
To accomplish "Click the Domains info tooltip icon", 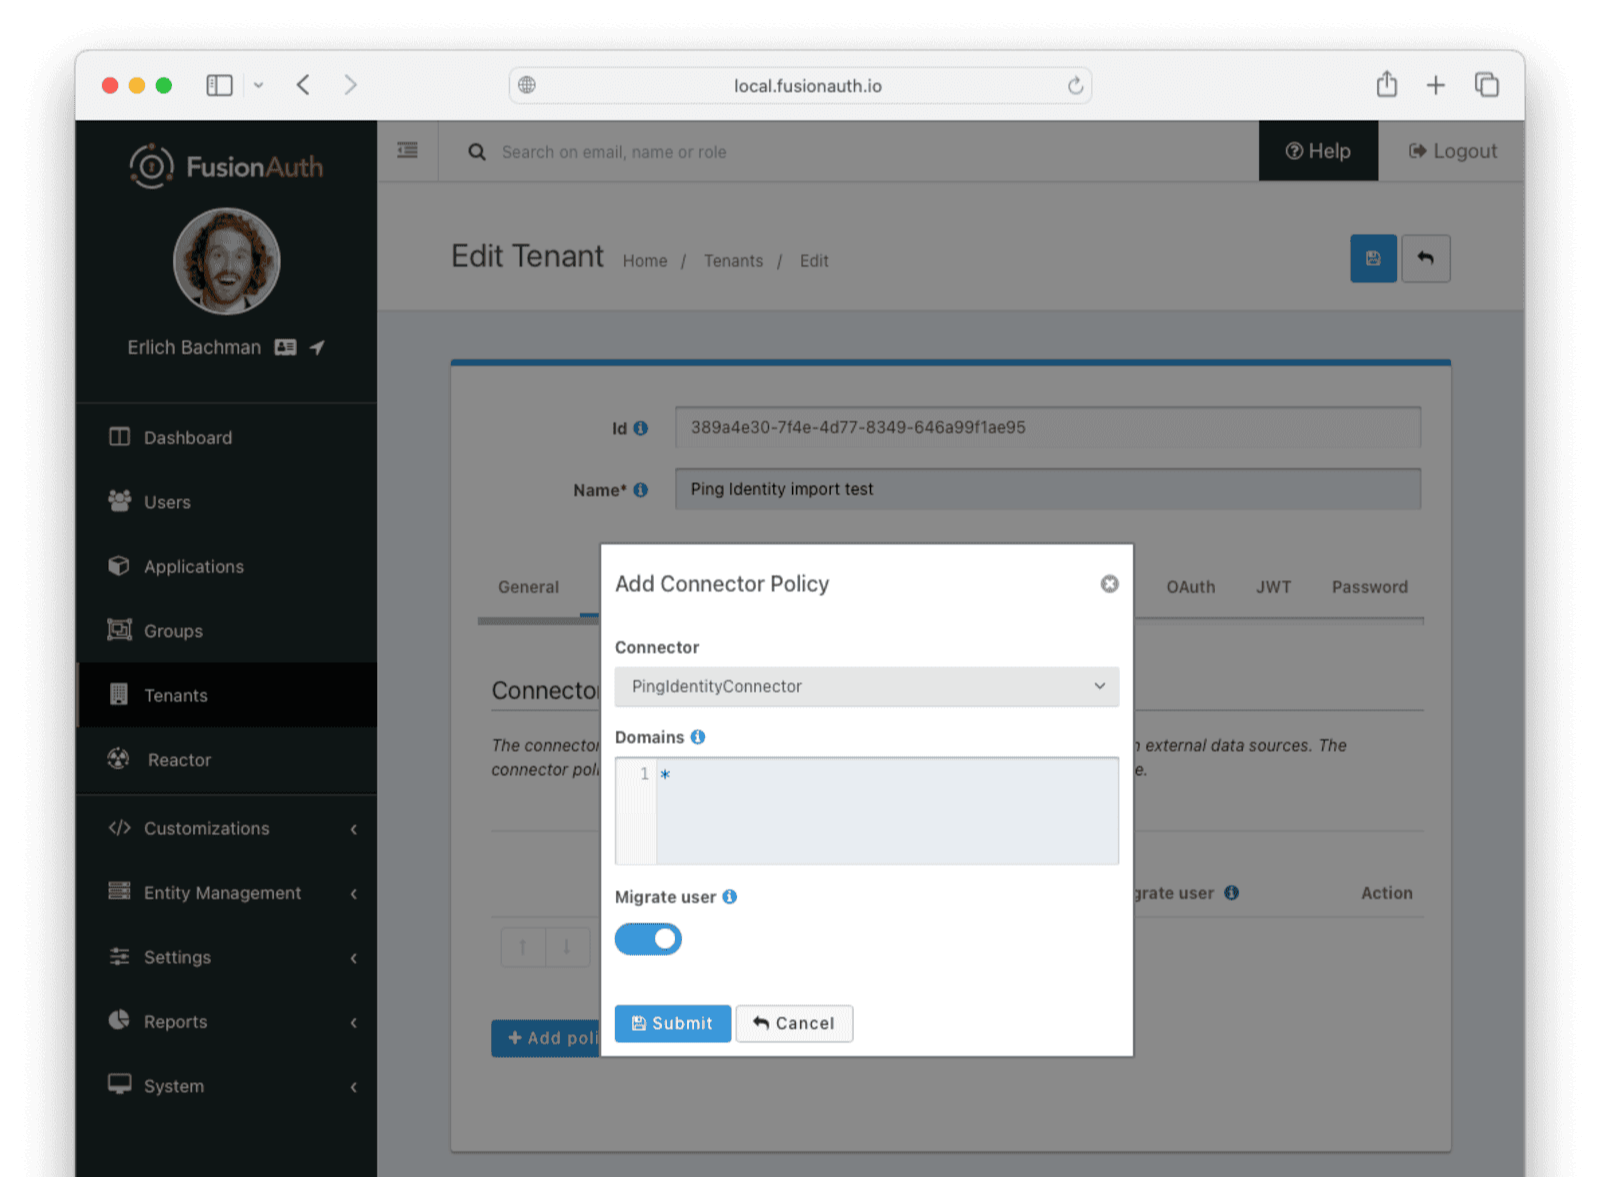I will click(x=697, y=736).
